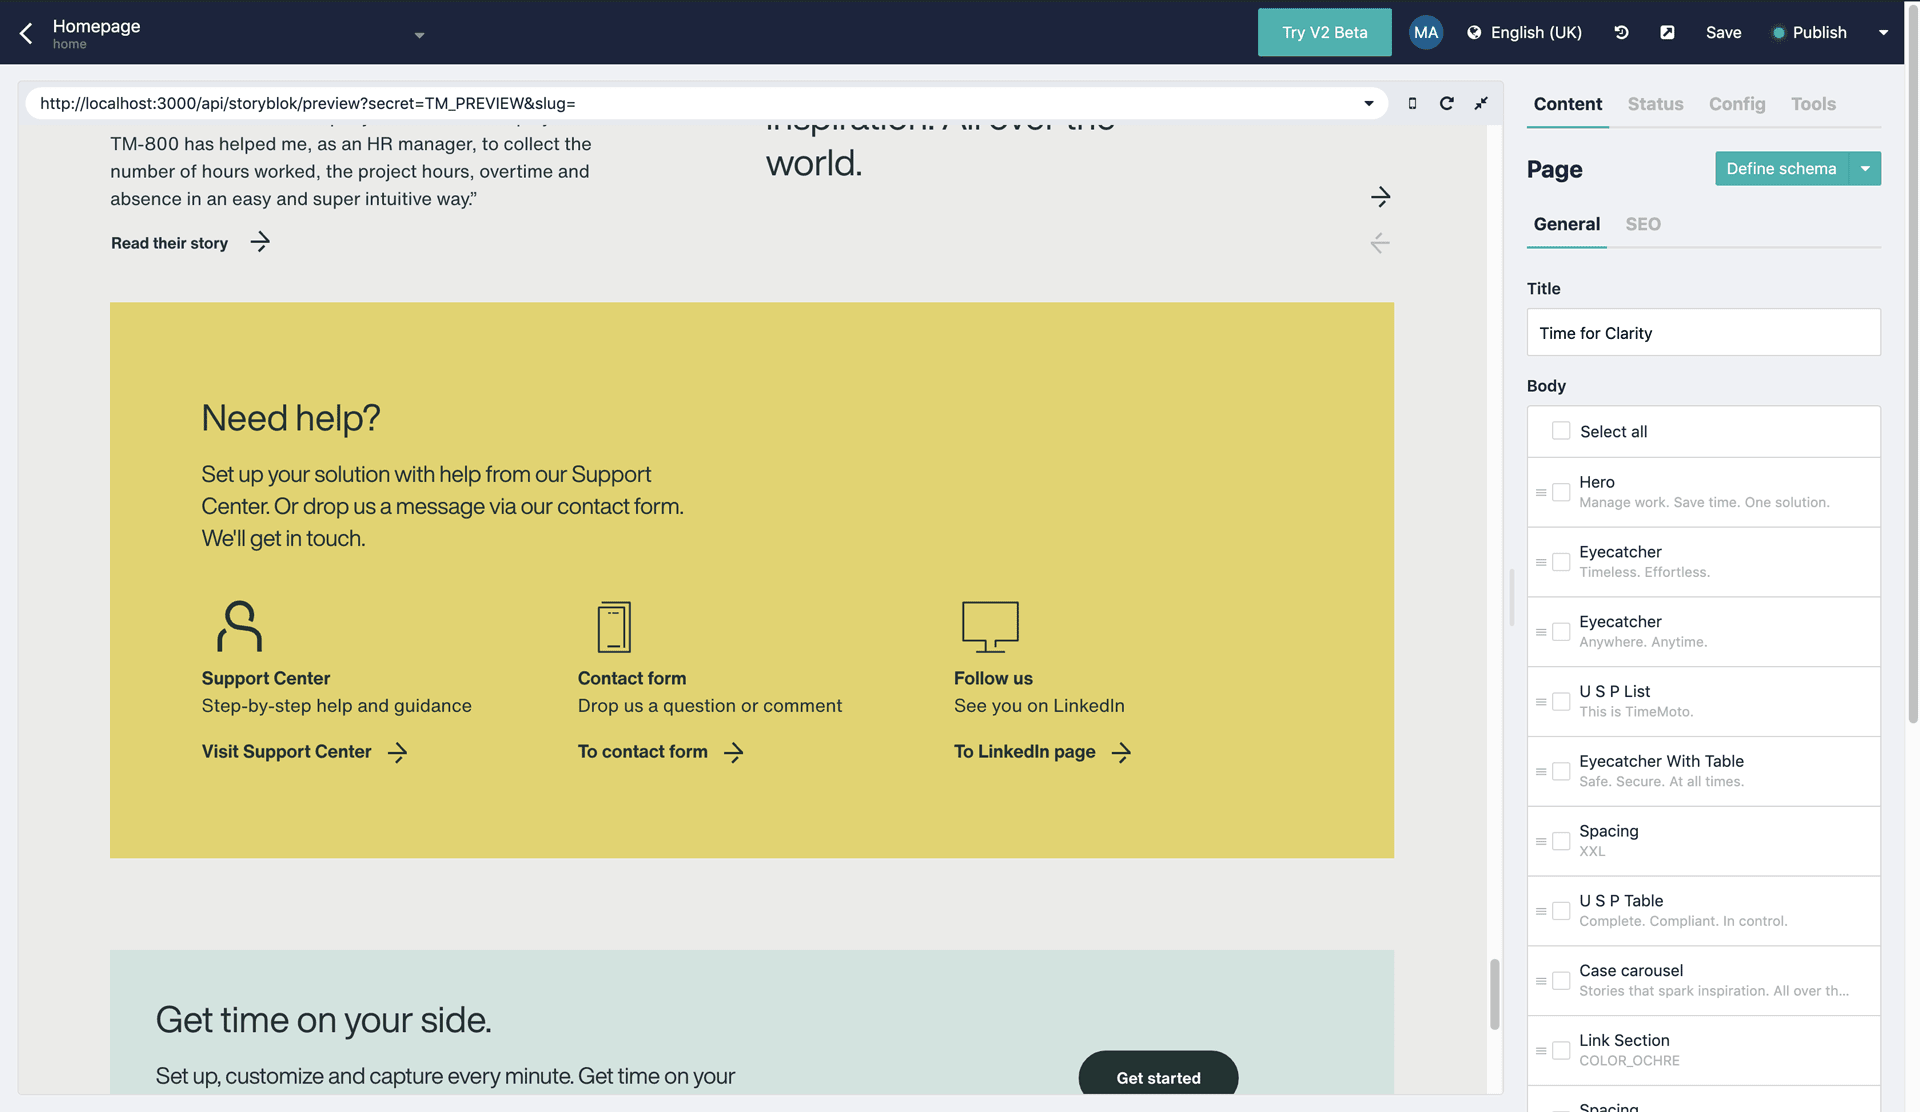The height and width of the screenshot is (1112, 1920).
Task: Expand the Define schema dropdown caret
Action: coord(1865,169)
